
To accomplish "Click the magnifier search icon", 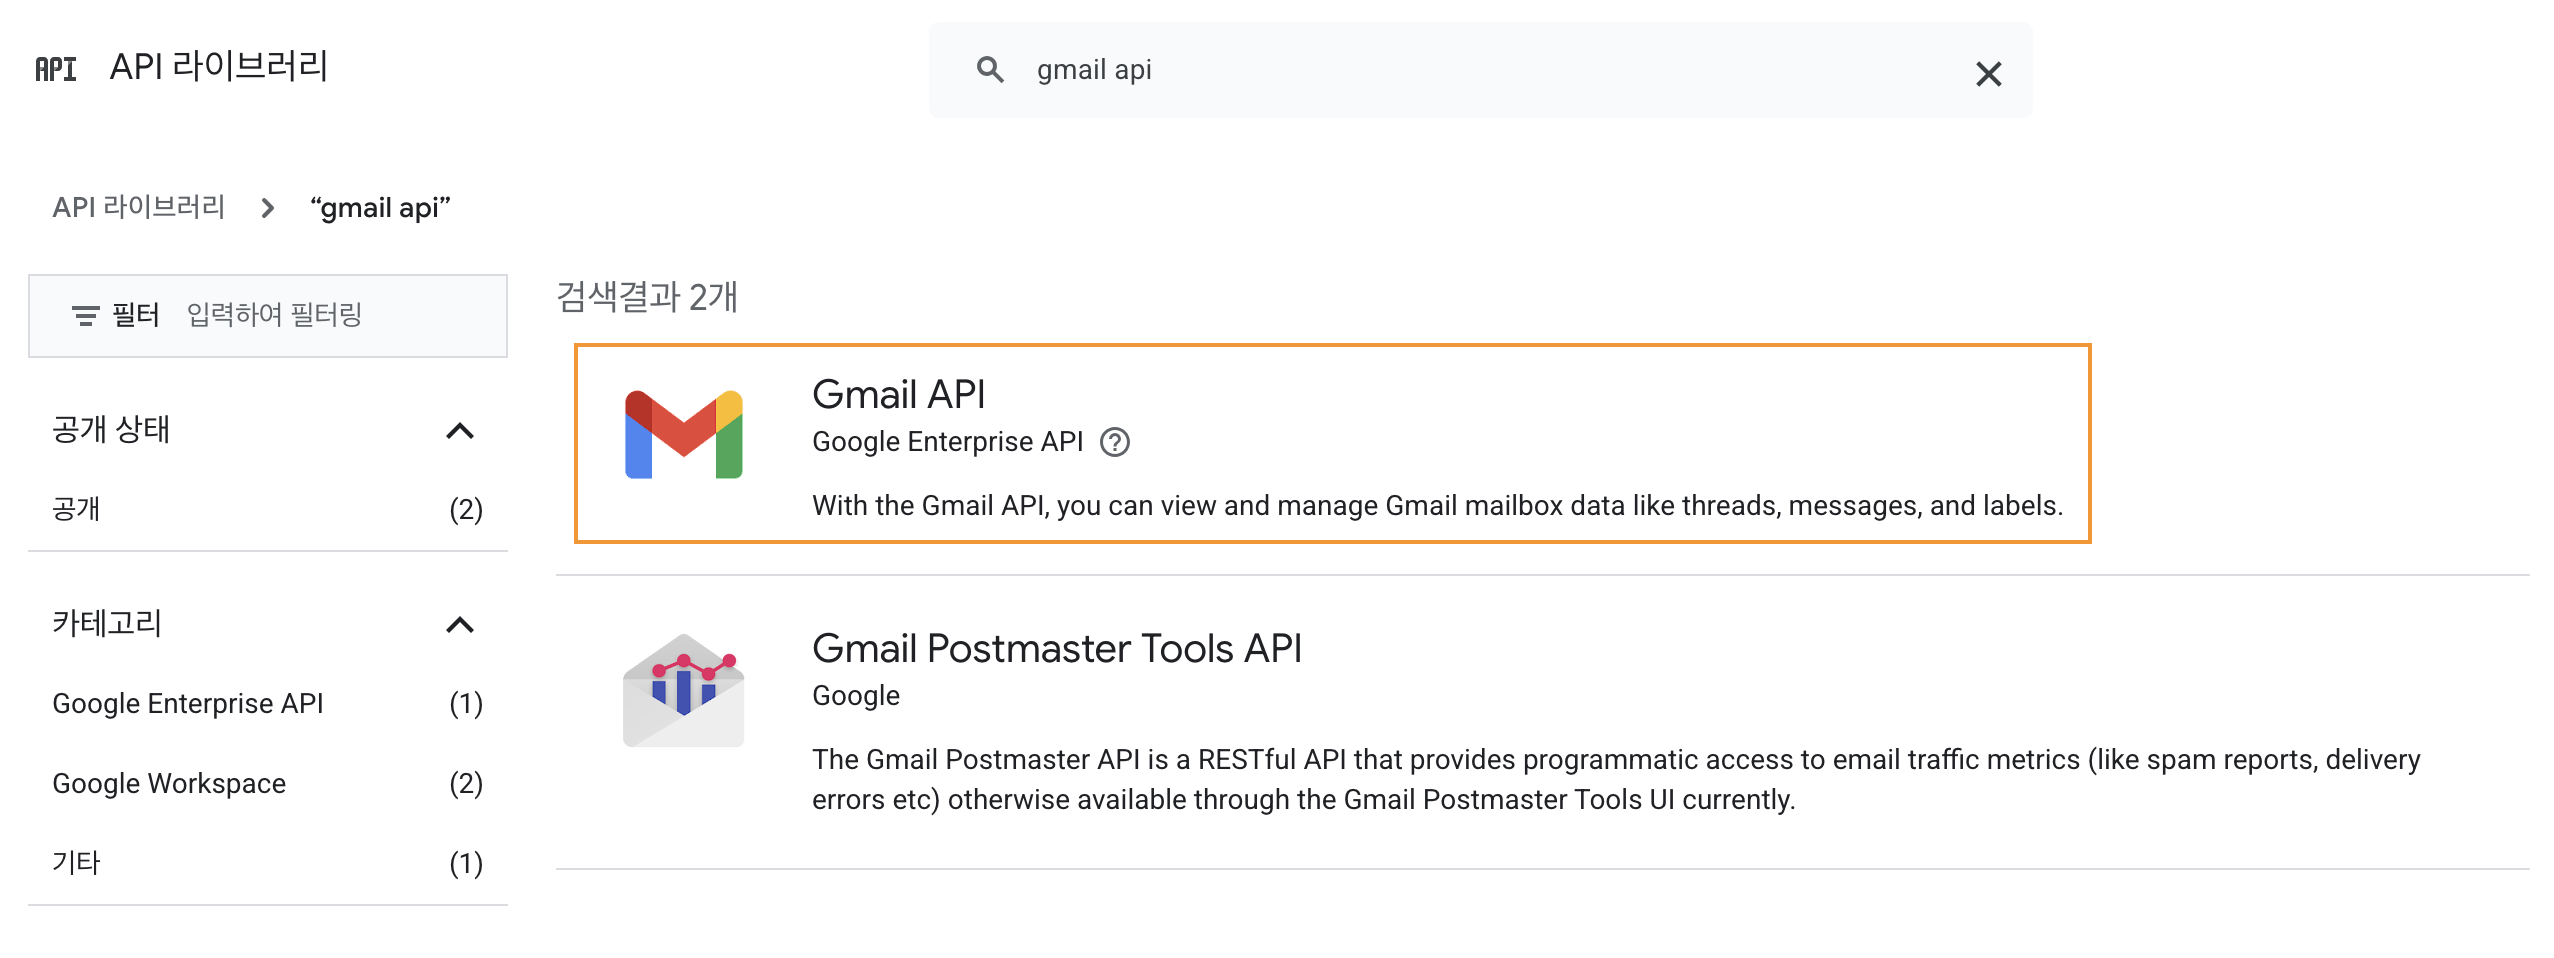I will [x=989, y=70].
